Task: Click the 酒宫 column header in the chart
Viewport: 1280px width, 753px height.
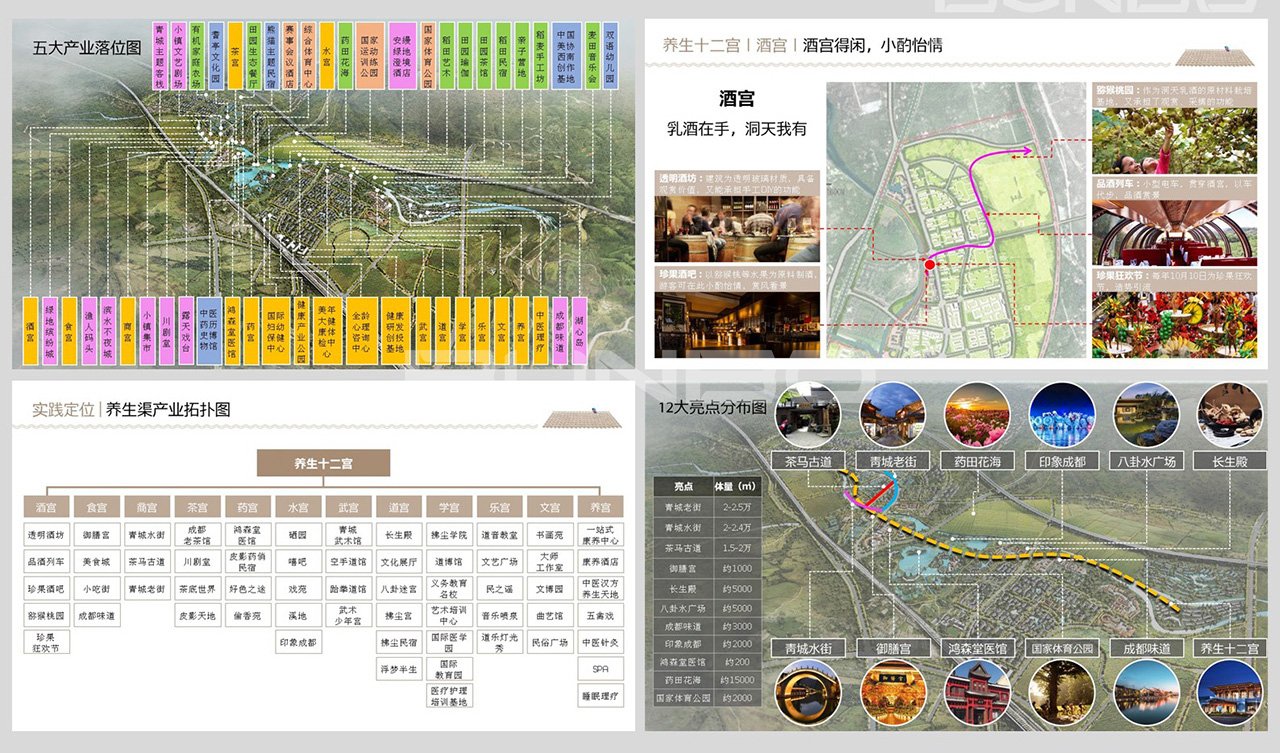Action: pos(47,506)
